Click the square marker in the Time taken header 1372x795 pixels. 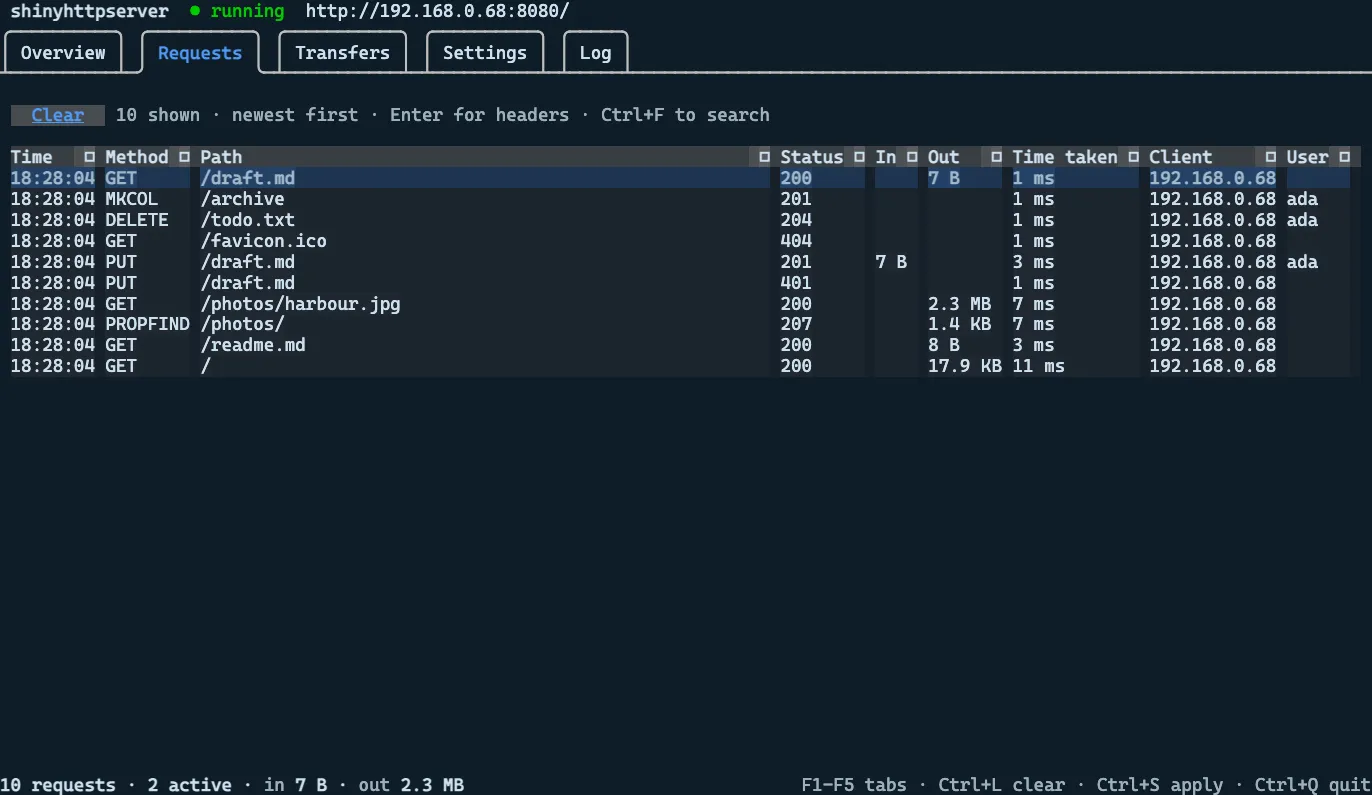[1133, 157]
